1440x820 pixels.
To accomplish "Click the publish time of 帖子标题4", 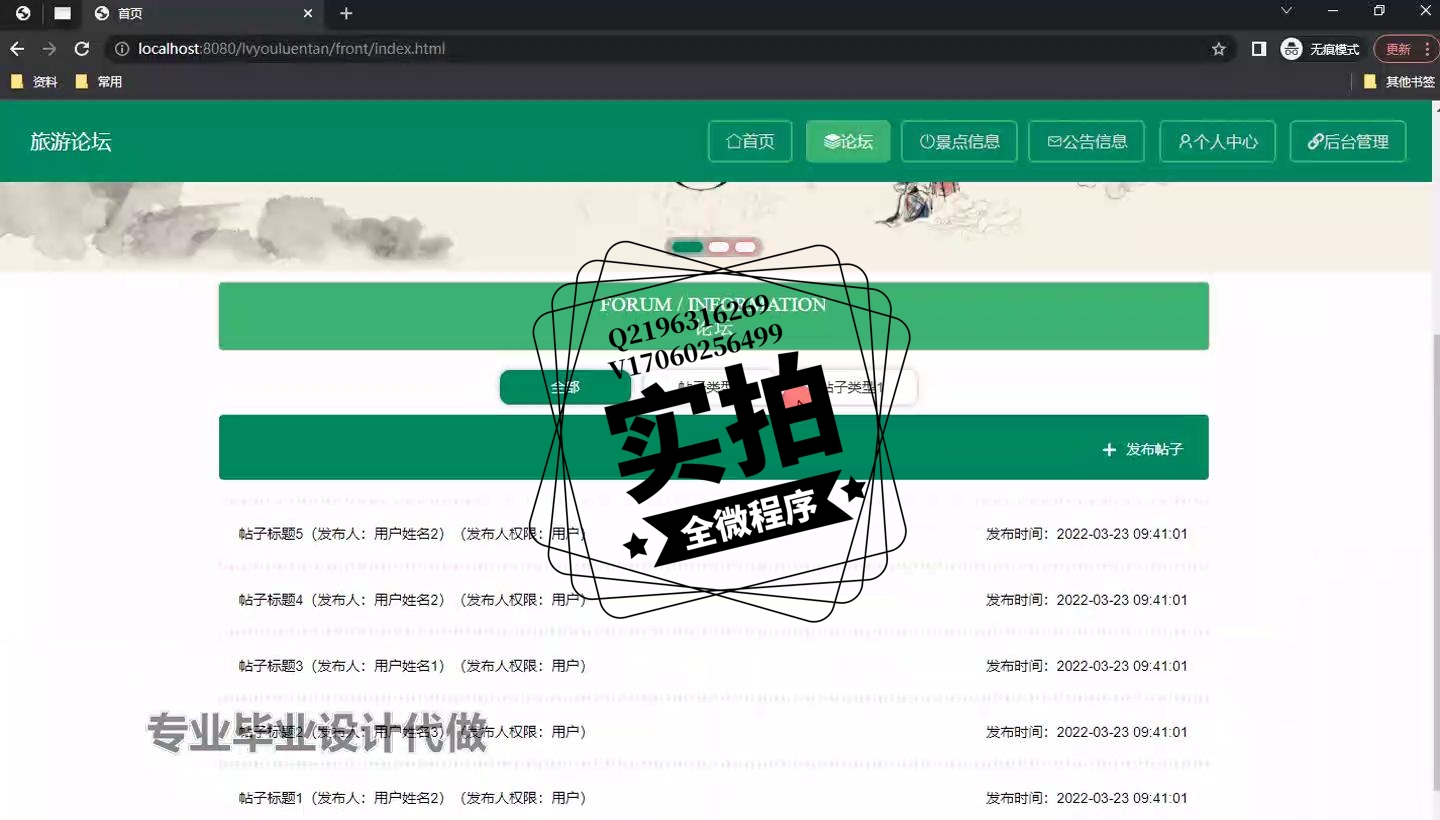I will pyautogui.click(x=1087, y=600).
